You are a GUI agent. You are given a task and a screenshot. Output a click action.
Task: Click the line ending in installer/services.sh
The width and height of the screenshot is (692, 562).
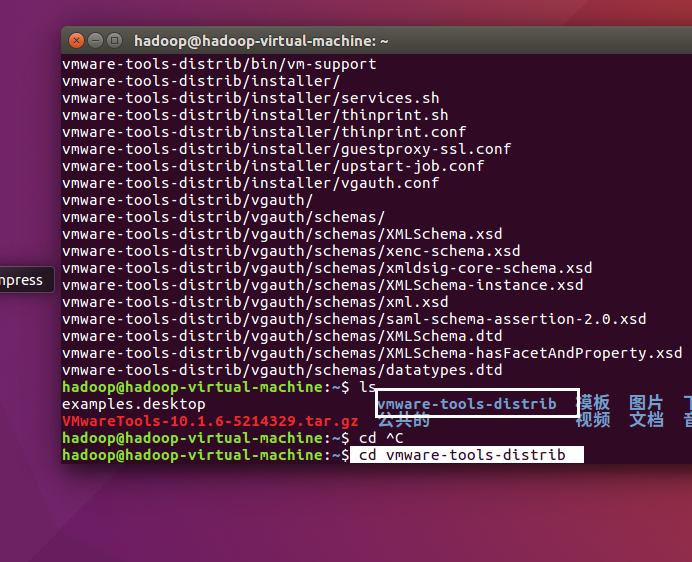251,98
